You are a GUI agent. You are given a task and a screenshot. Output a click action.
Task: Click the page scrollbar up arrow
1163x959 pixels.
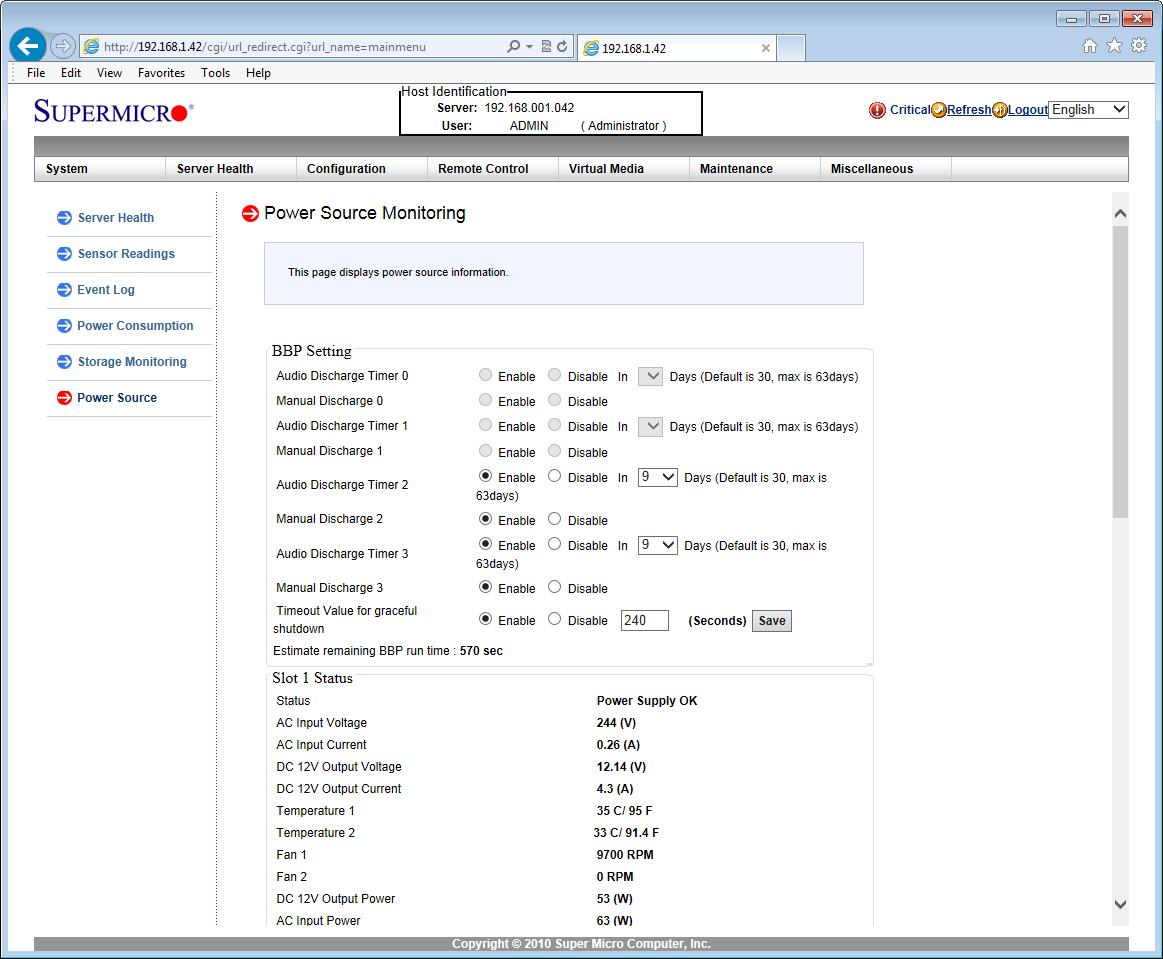[1120, 214]
